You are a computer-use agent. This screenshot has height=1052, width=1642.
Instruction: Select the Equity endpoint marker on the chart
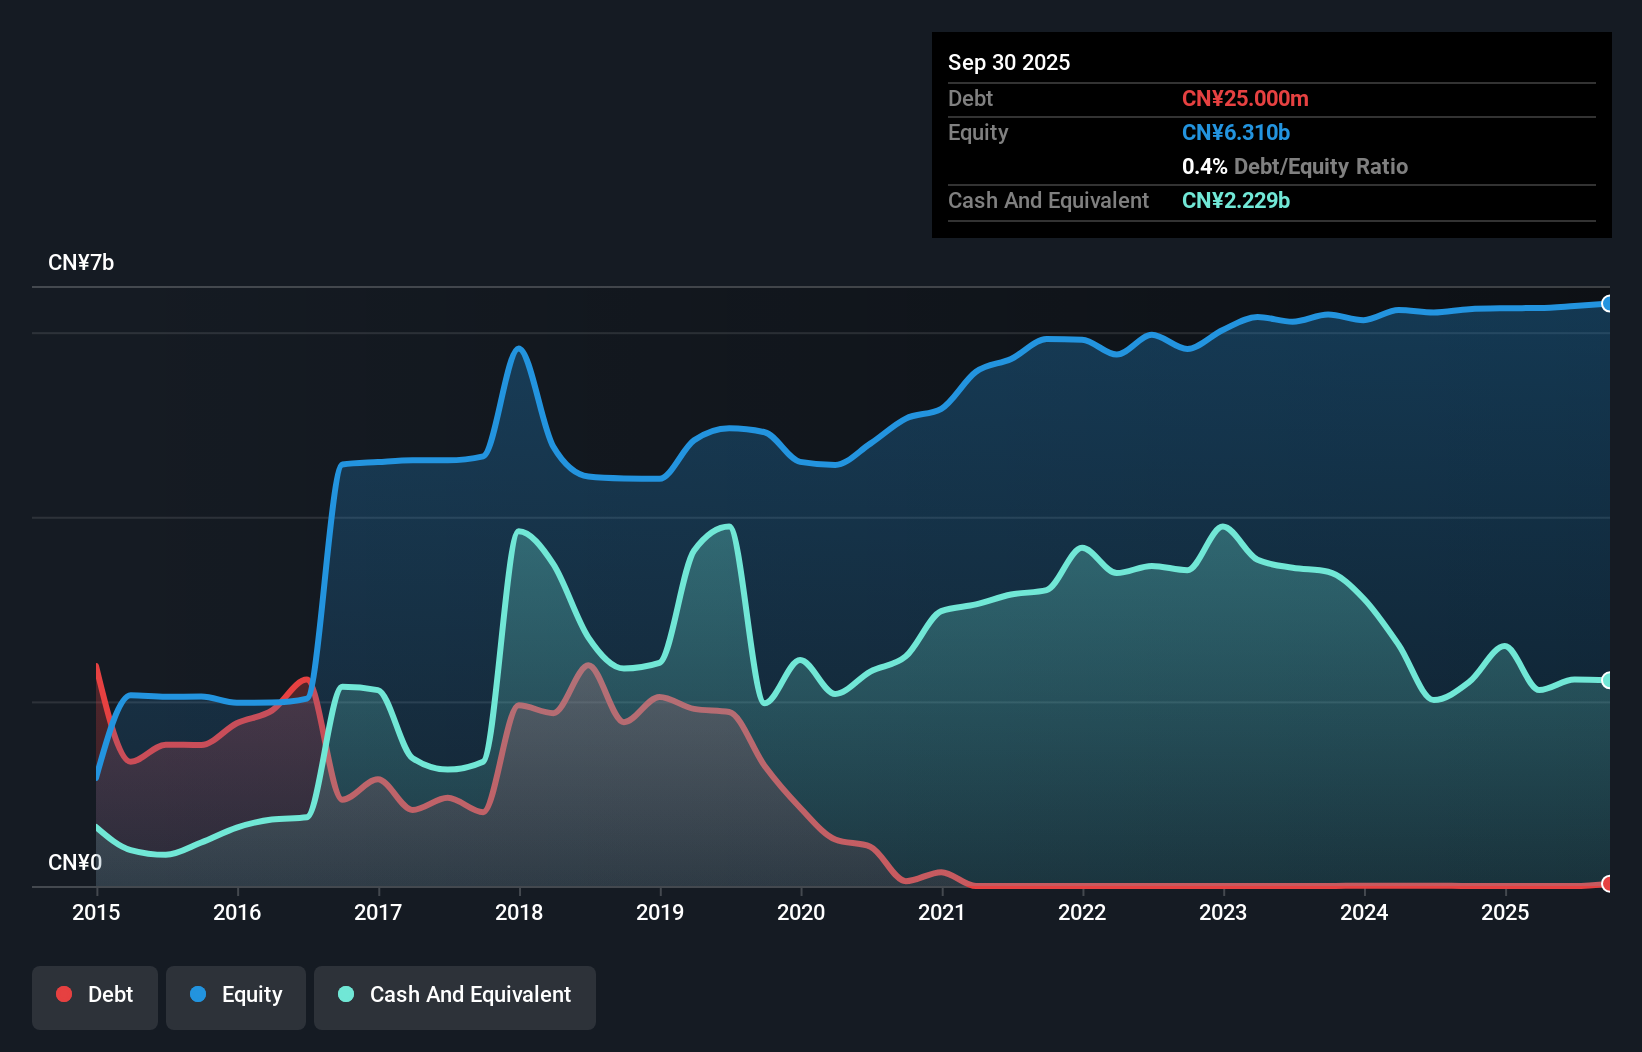[x=1608, y=304]
